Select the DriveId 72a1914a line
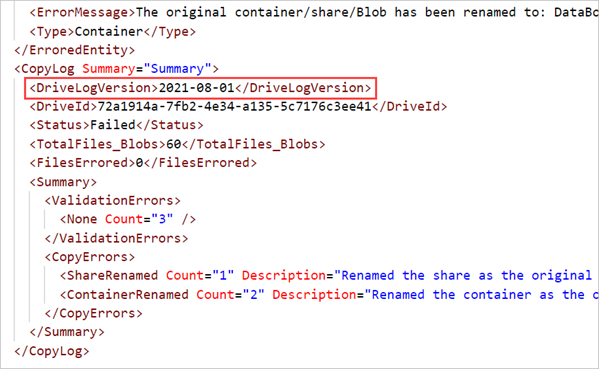Viewport: 599px width, 369px height. (238, 107)
